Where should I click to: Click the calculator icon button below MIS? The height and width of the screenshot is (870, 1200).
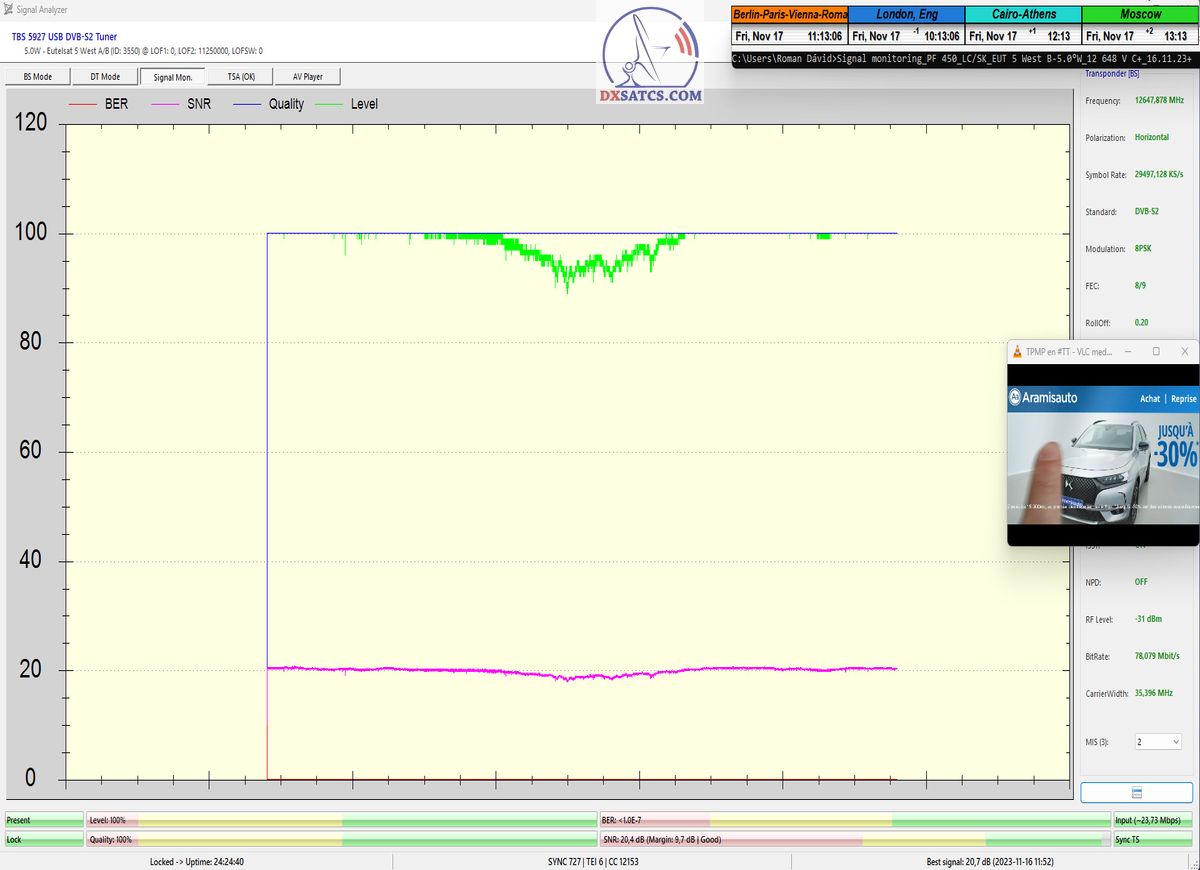click(1136, 792)
